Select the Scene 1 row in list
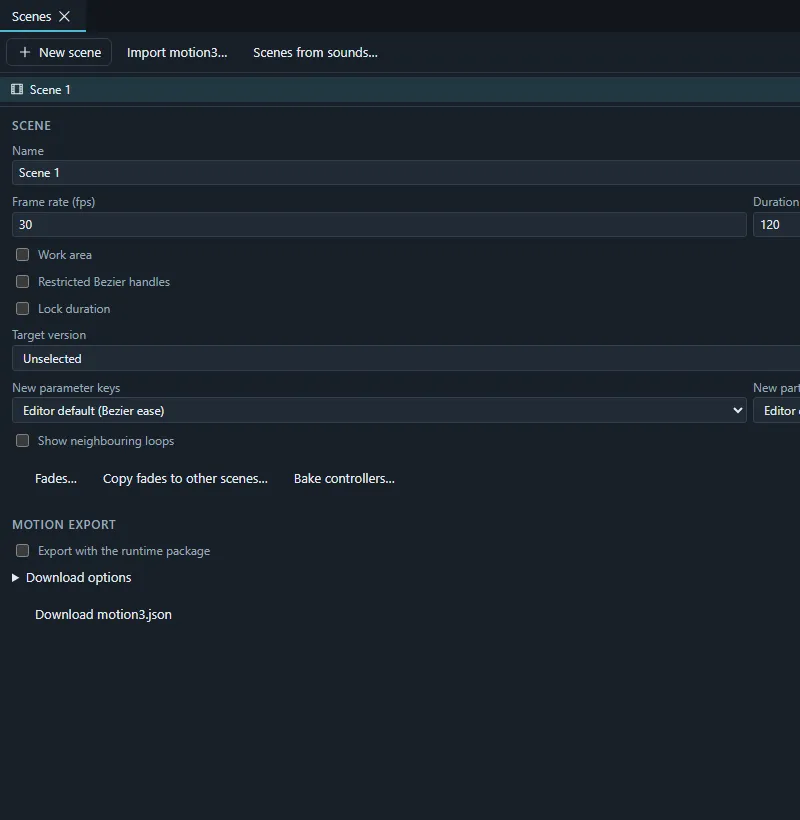This screenshot has height=820, width=800. (400, 89)
